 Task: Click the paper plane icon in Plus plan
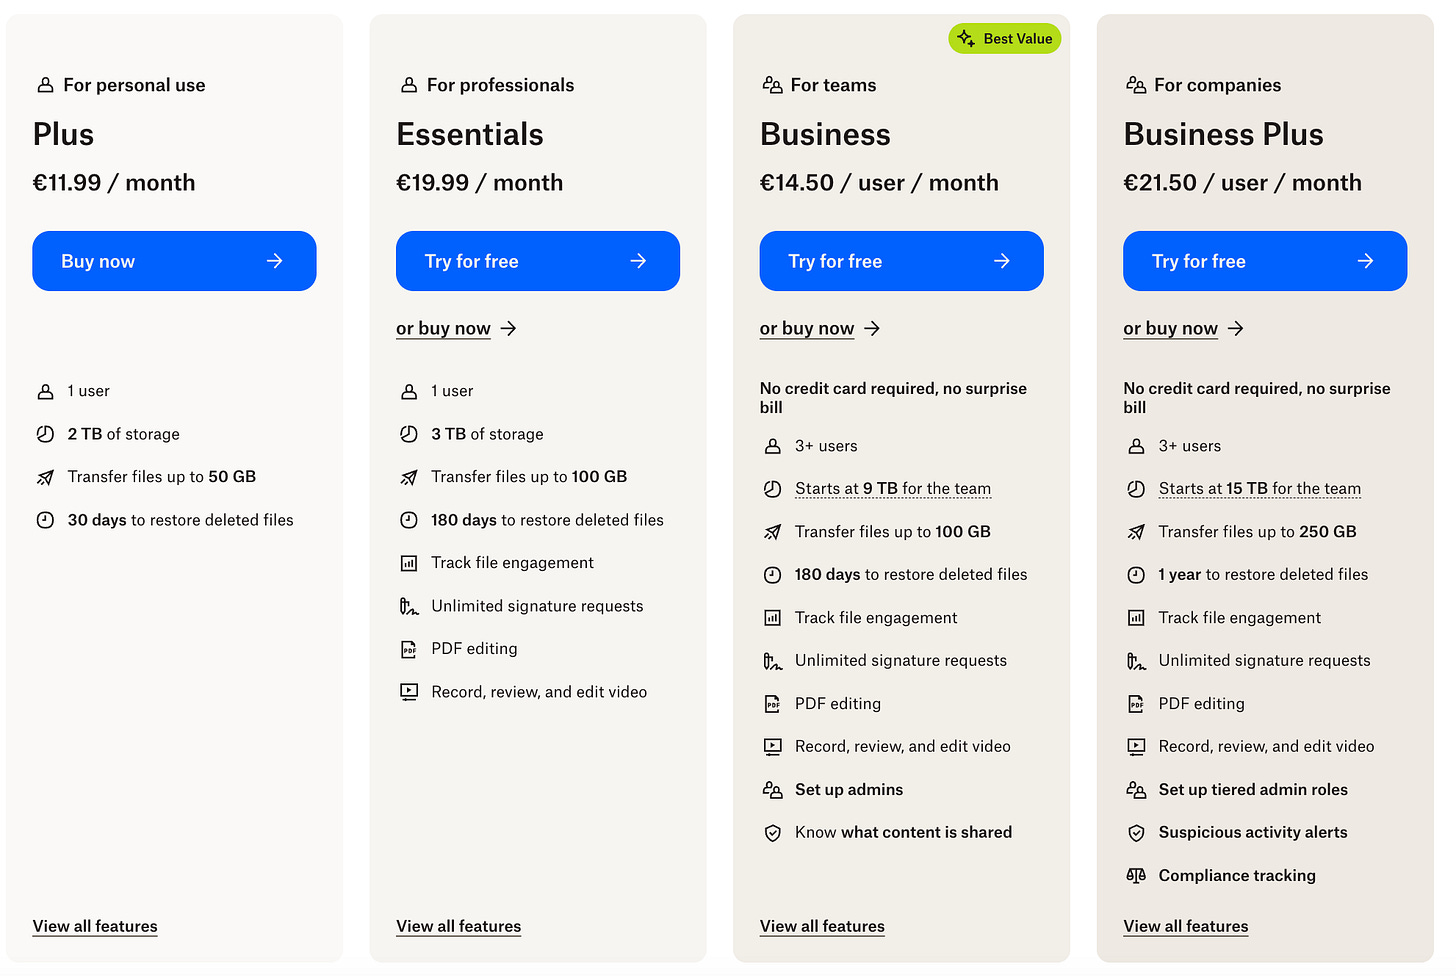point(45,477)
